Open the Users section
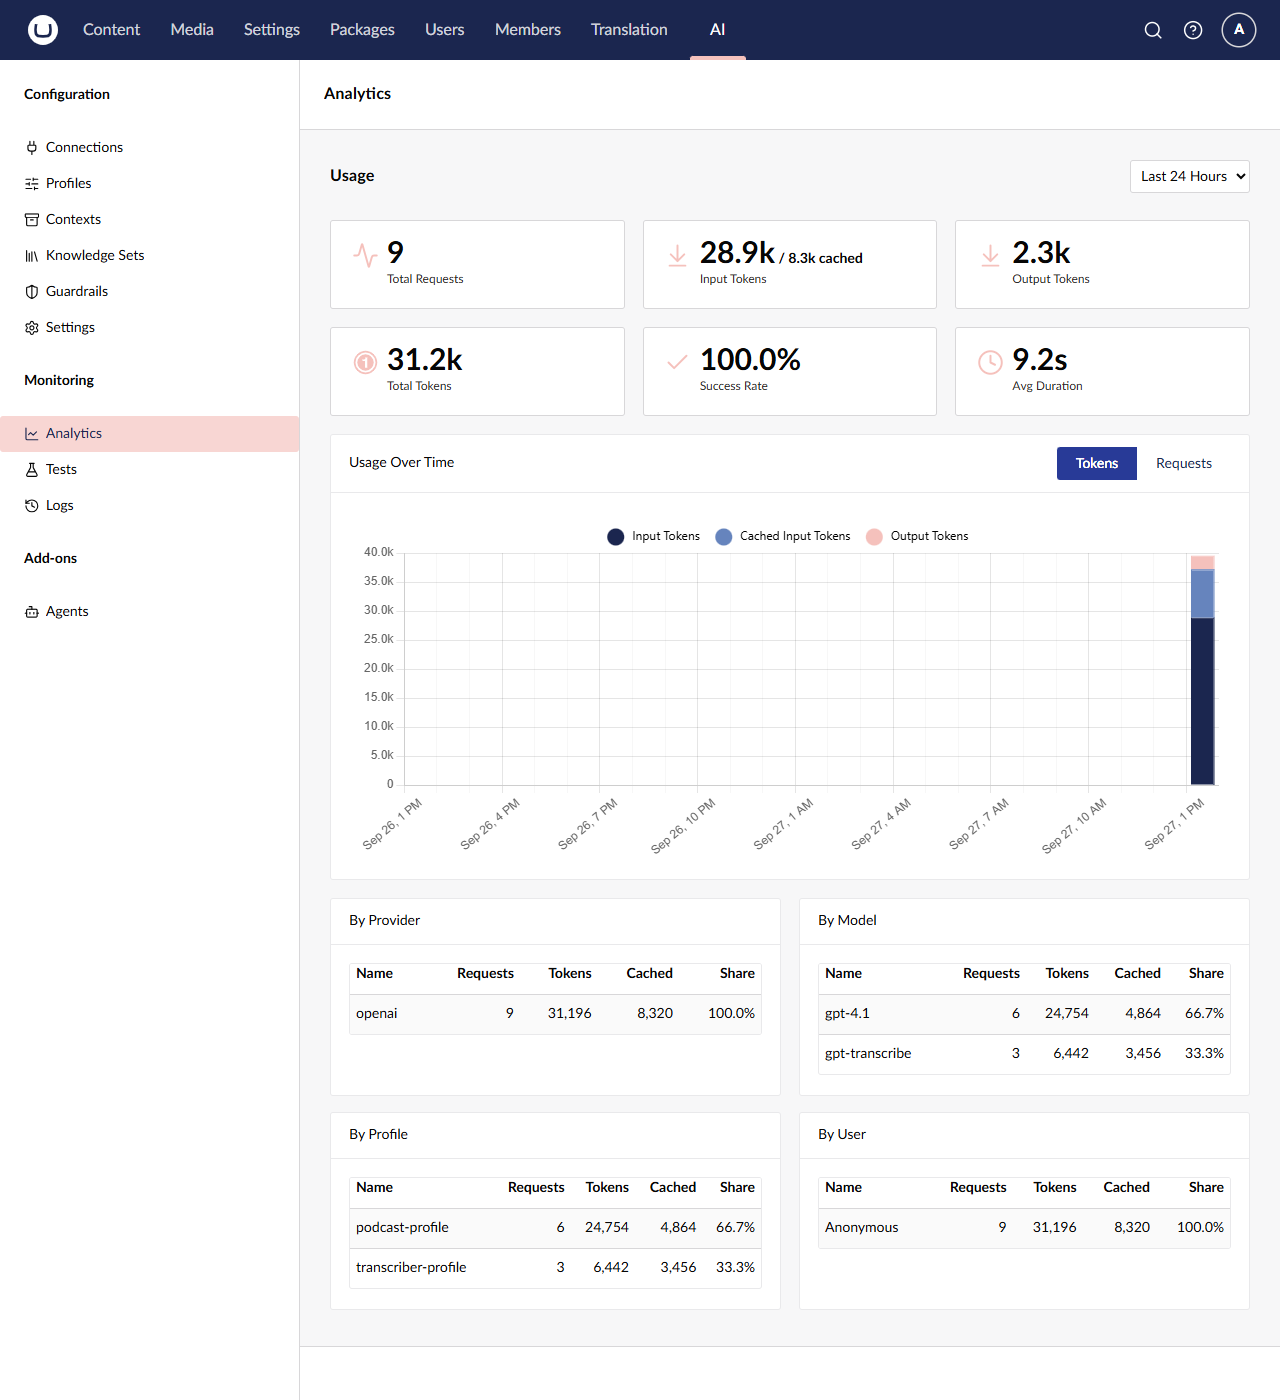The height and width of the screenshot is (1400, 1280). click(444, 30)
